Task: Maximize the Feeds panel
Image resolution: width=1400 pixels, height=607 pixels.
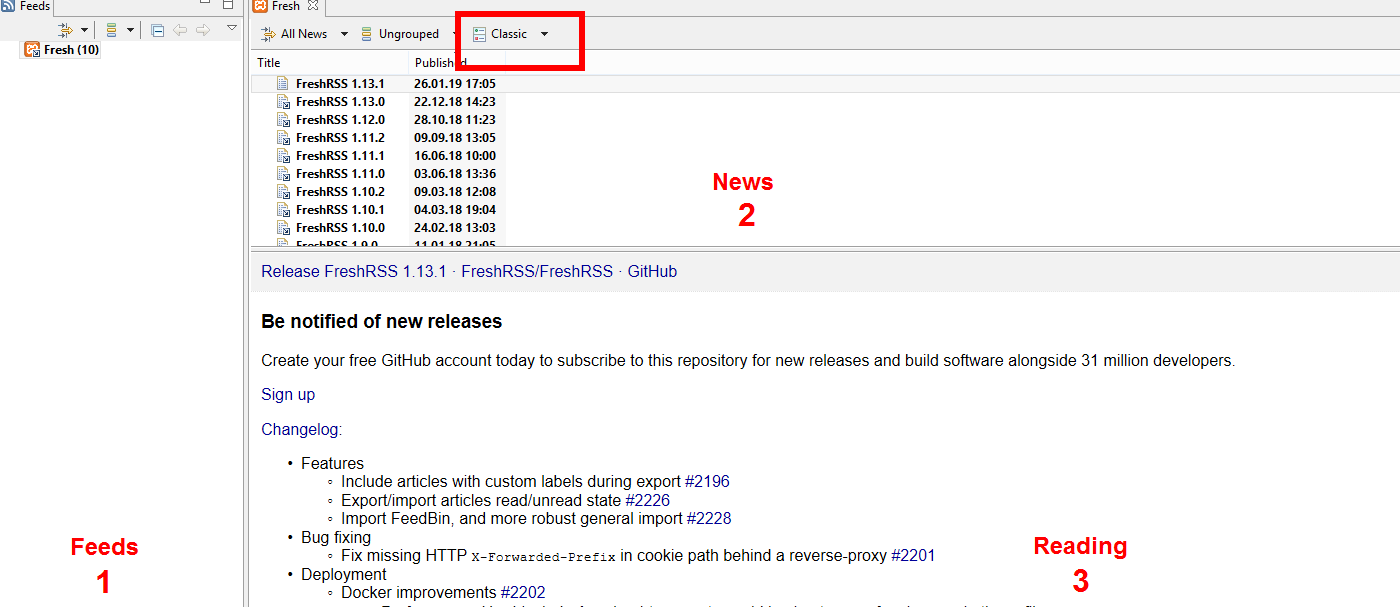Action: (228, 6)
